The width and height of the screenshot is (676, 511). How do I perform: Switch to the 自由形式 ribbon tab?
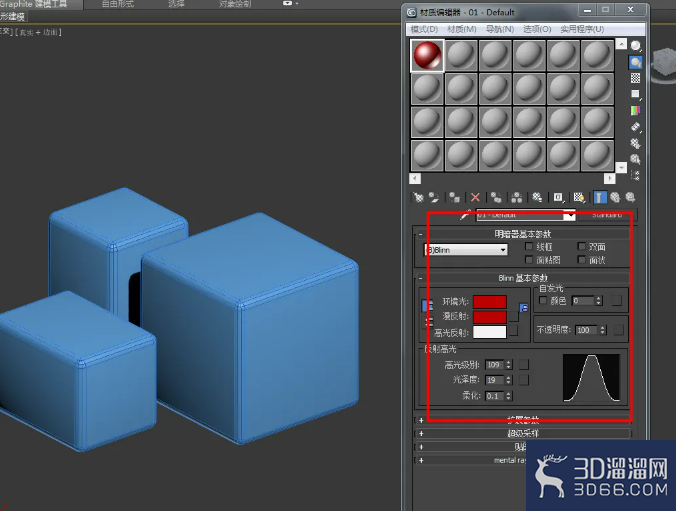pyautogui.click(x=118, y=4)
